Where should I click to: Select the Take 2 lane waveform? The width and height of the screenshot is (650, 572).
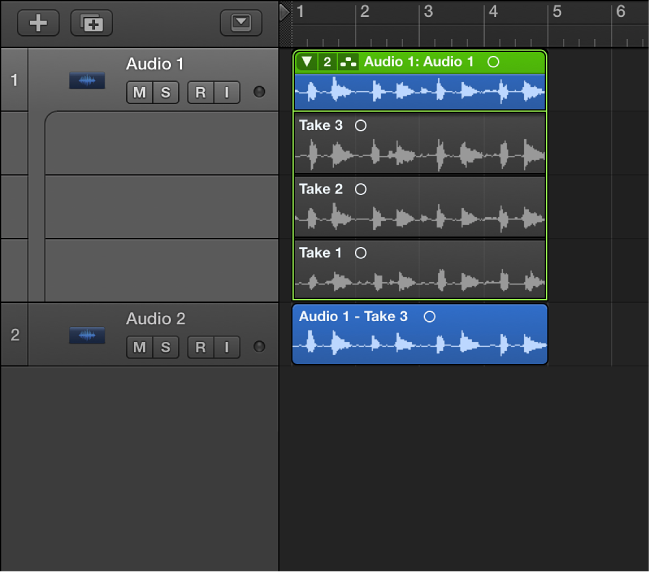click(420, 218)
